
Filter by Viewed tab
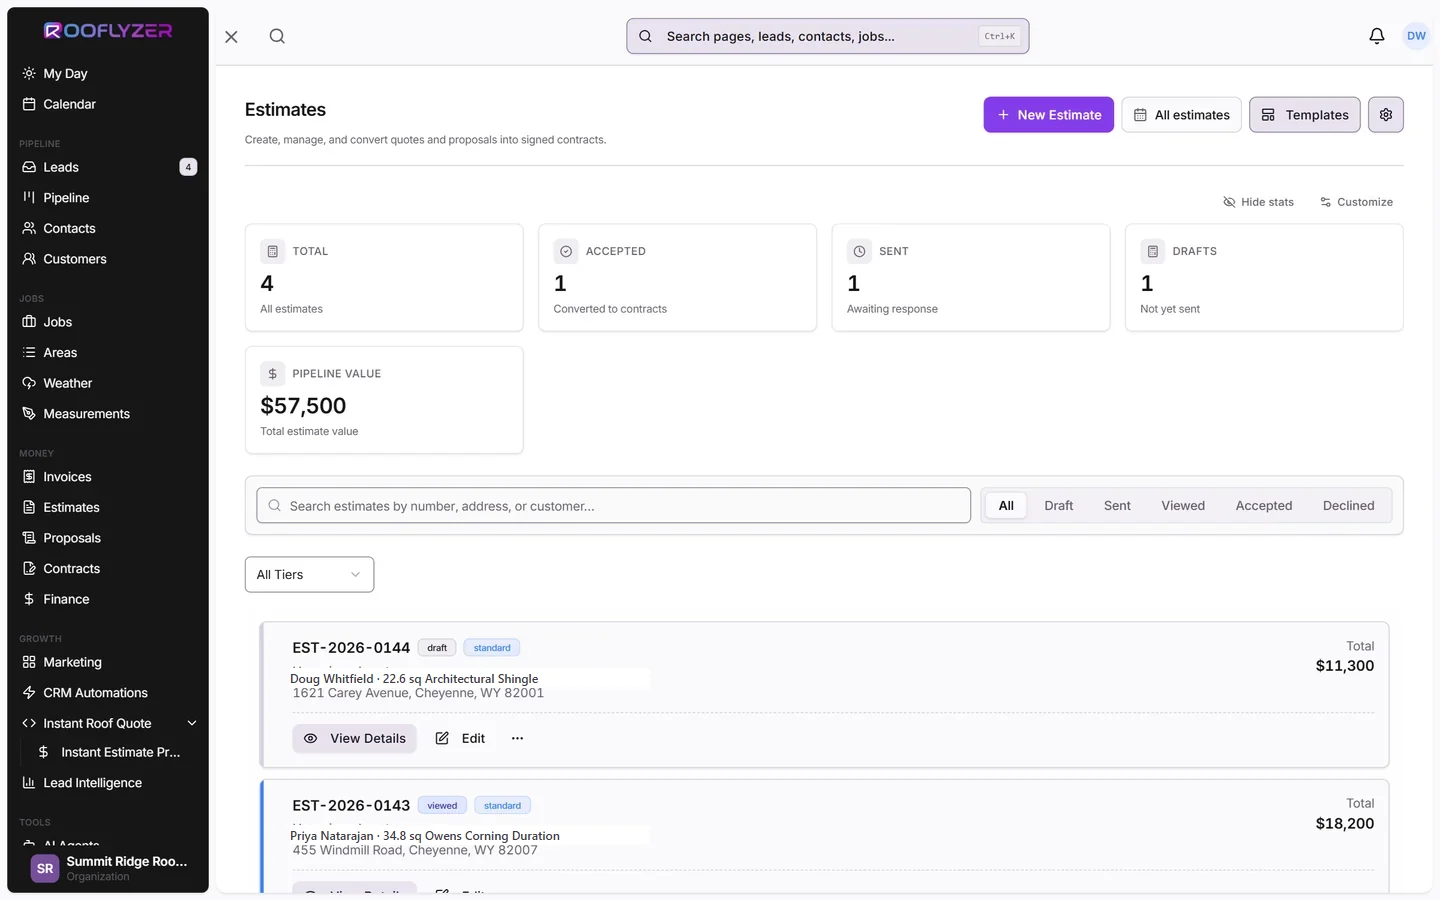point(1183,506)
